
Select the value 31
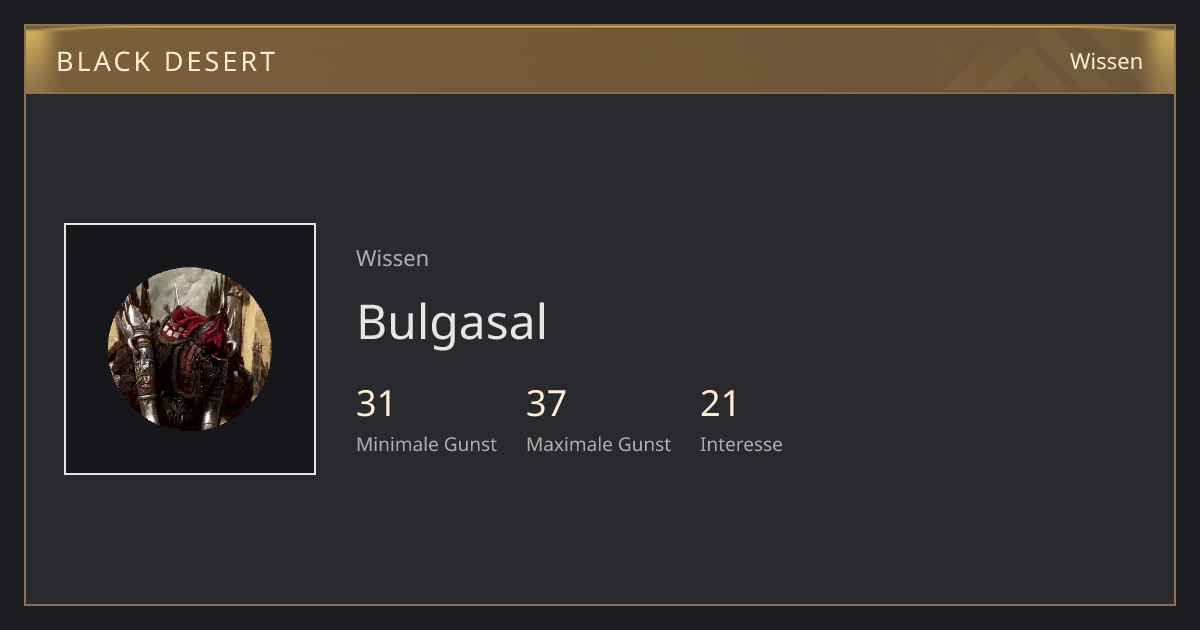[x=376, y=403]
